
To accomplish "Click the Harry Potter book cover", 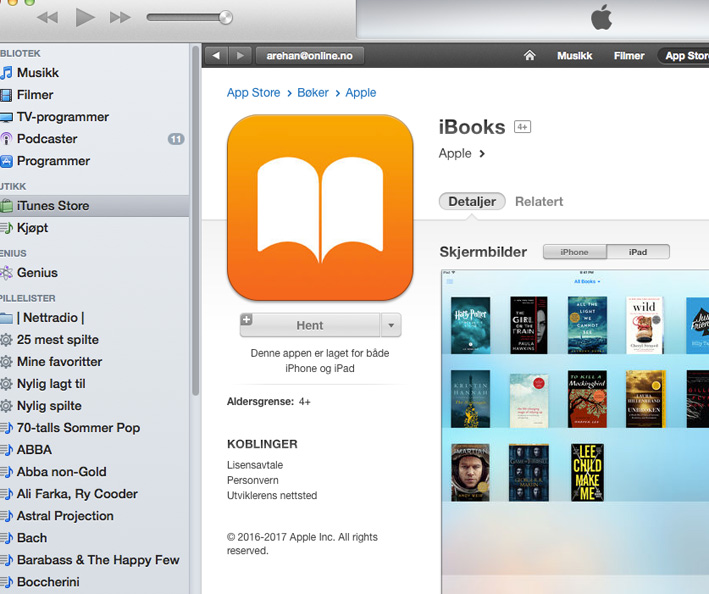I will coord(470,325).
